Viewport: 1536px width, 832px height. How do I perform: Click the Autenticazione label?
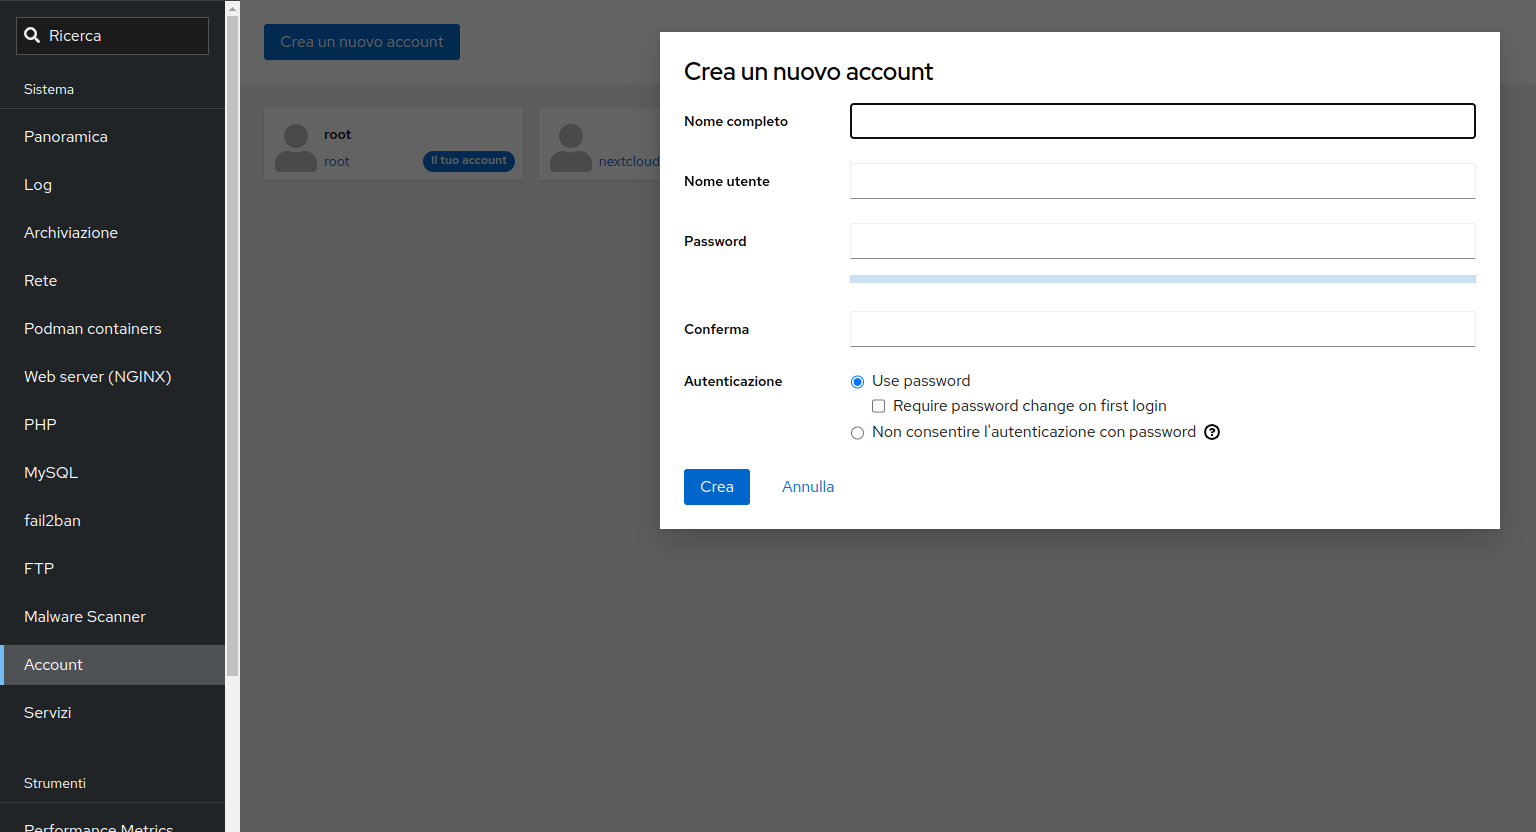click(733, 381)
